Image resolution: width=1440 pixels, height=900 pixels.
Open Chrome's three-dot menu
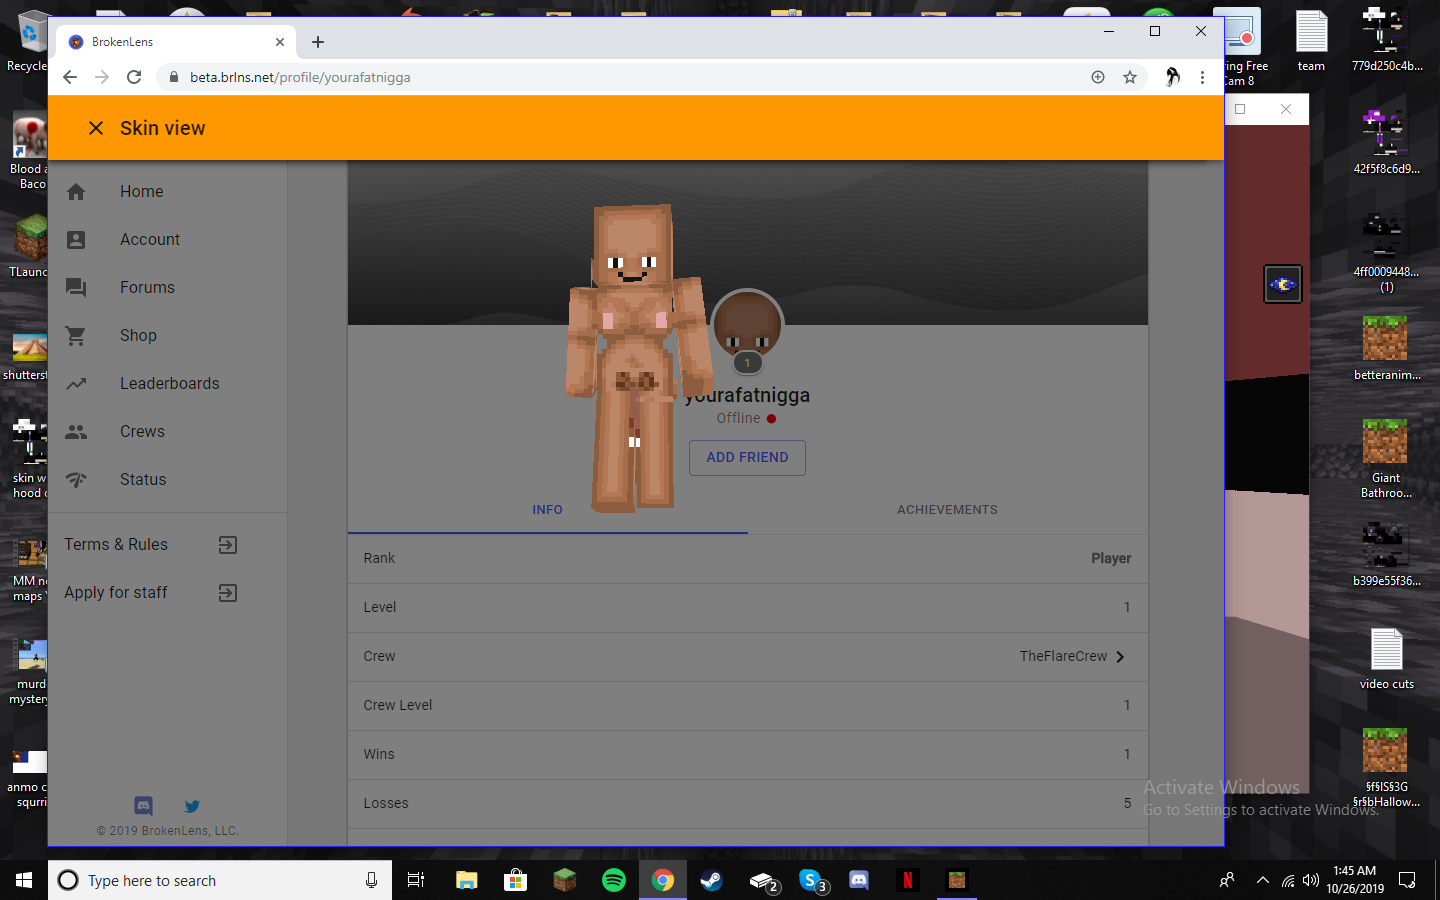(x=1202, y=77)
